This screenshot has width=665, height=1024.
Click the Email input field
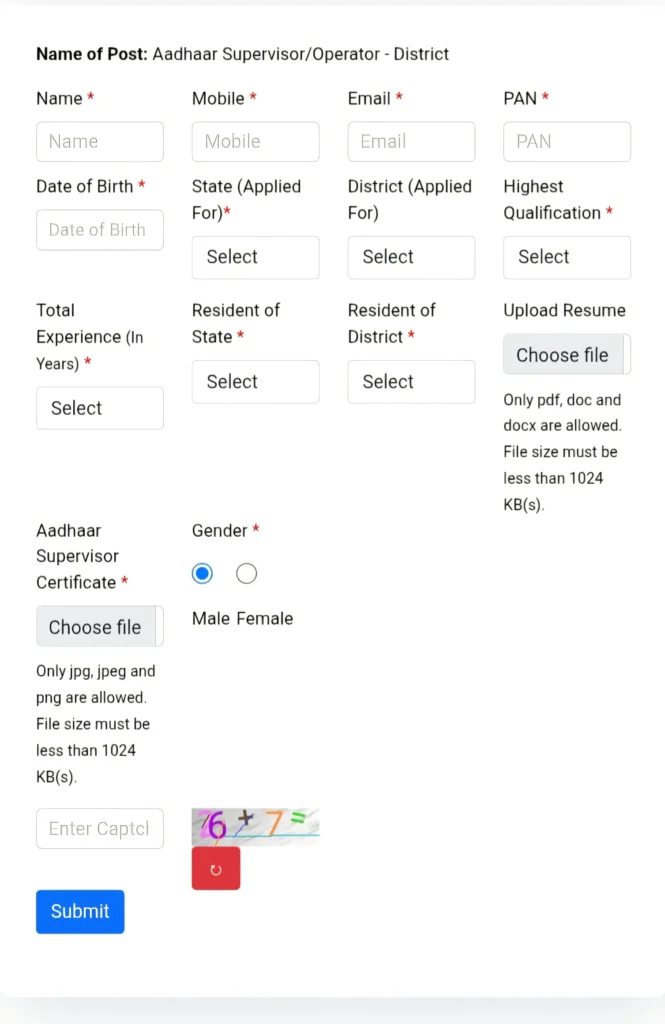(411, 142)
